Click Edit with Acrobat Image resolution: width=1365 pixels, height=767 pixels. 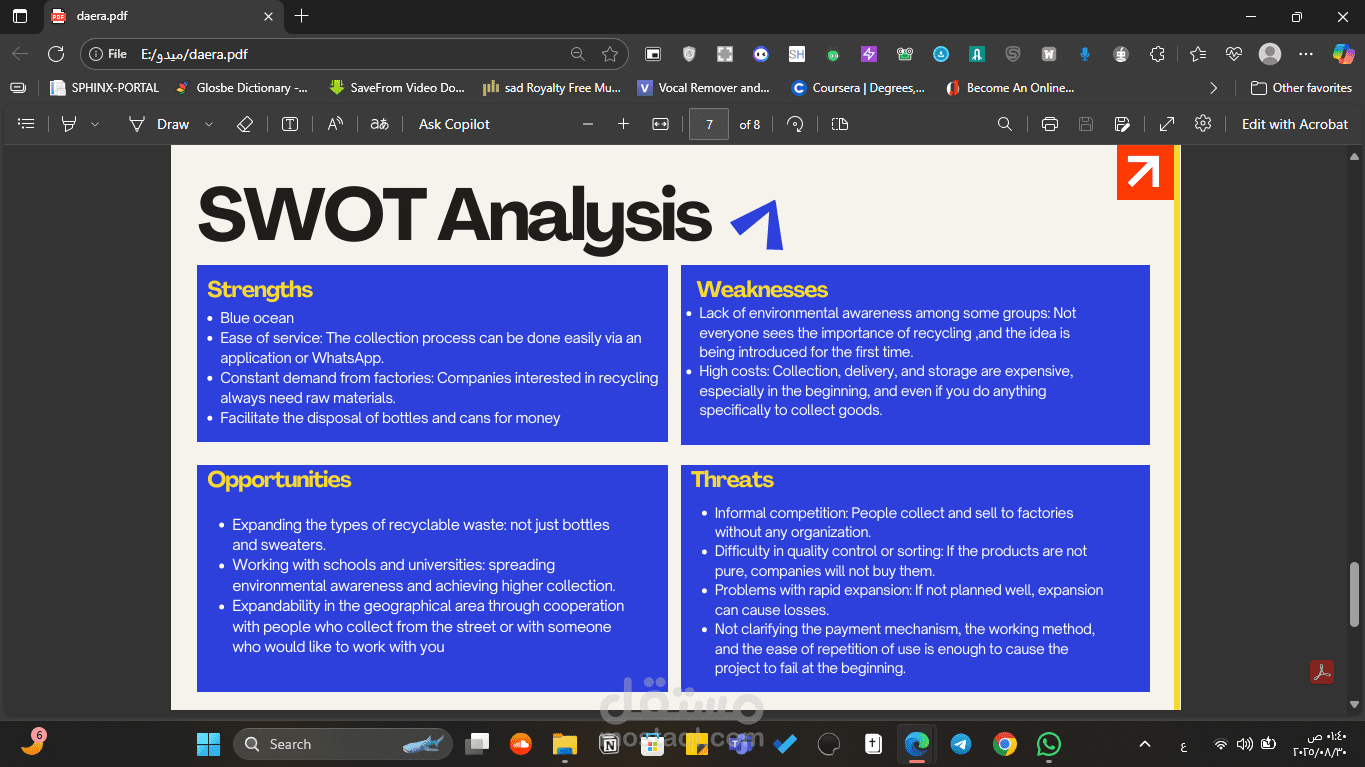(x=1295, y=124)
